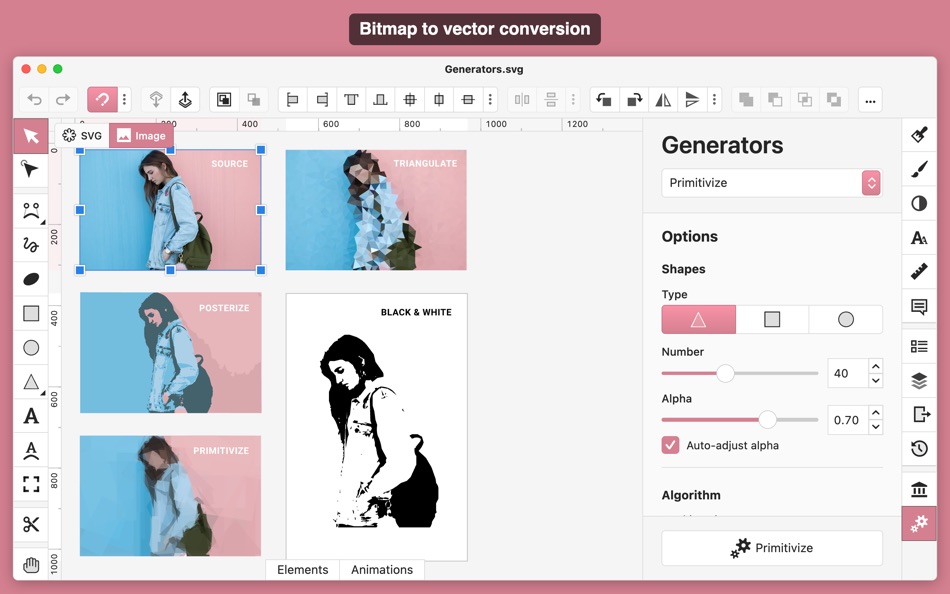Uncheck Auto-adjust alpha

(x=670, y=445)
